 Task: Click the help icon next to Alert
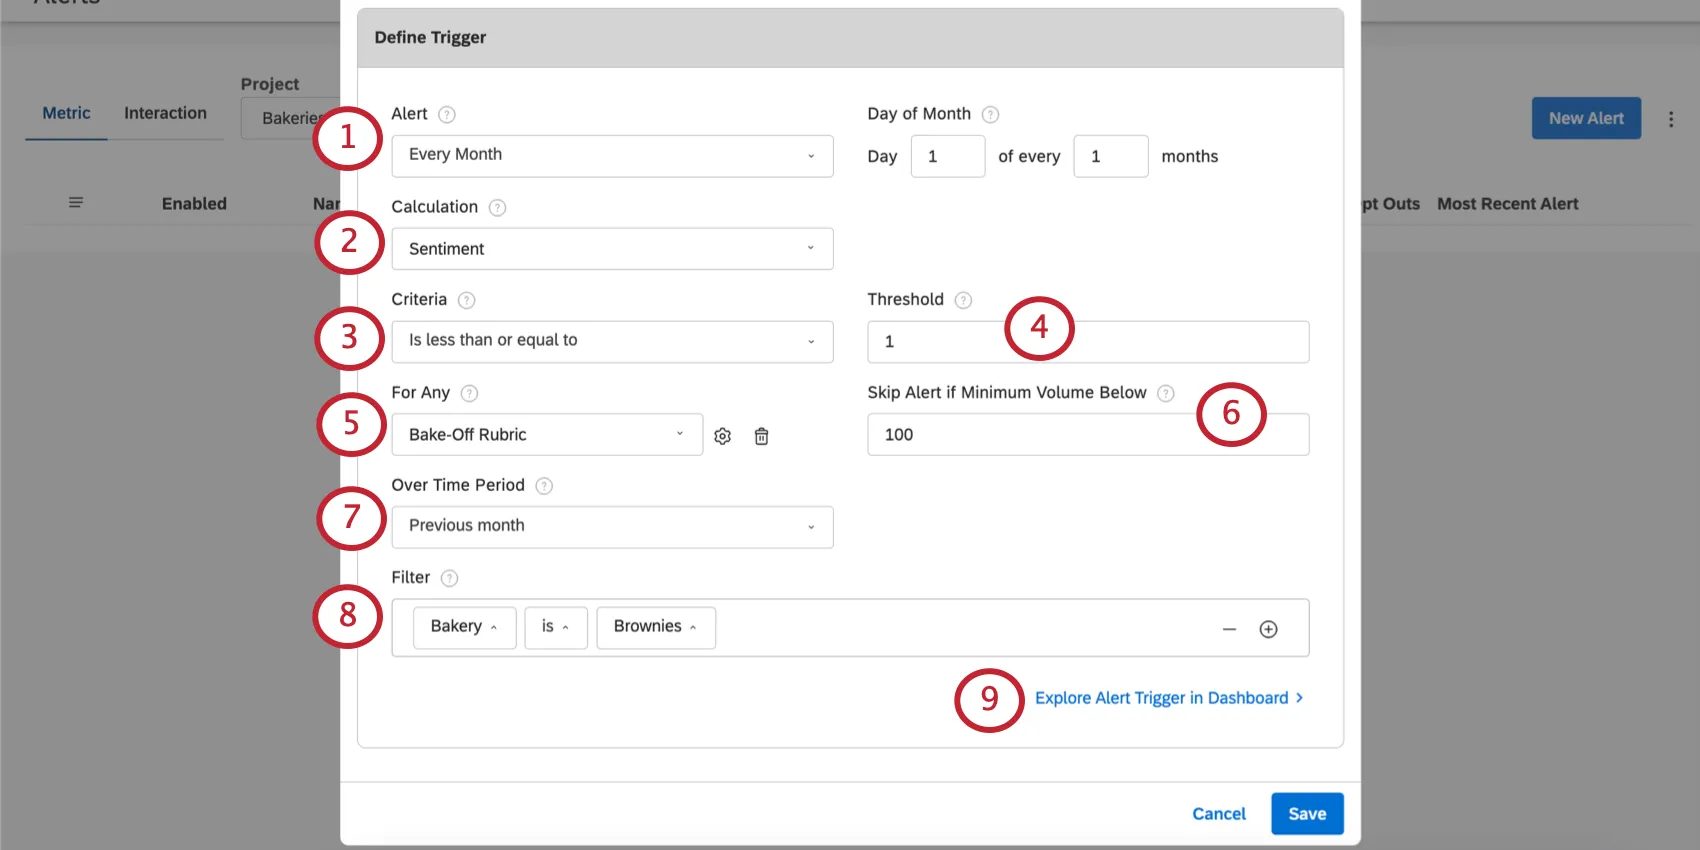447,115
